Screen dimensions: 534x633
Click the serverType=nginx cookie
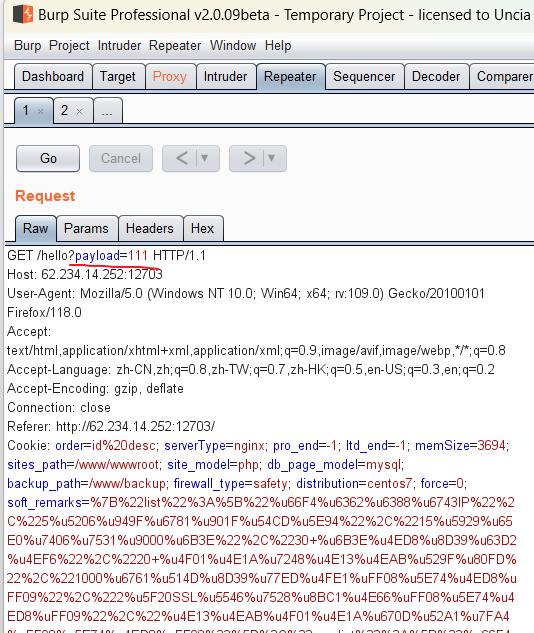(x=214, y=445)
